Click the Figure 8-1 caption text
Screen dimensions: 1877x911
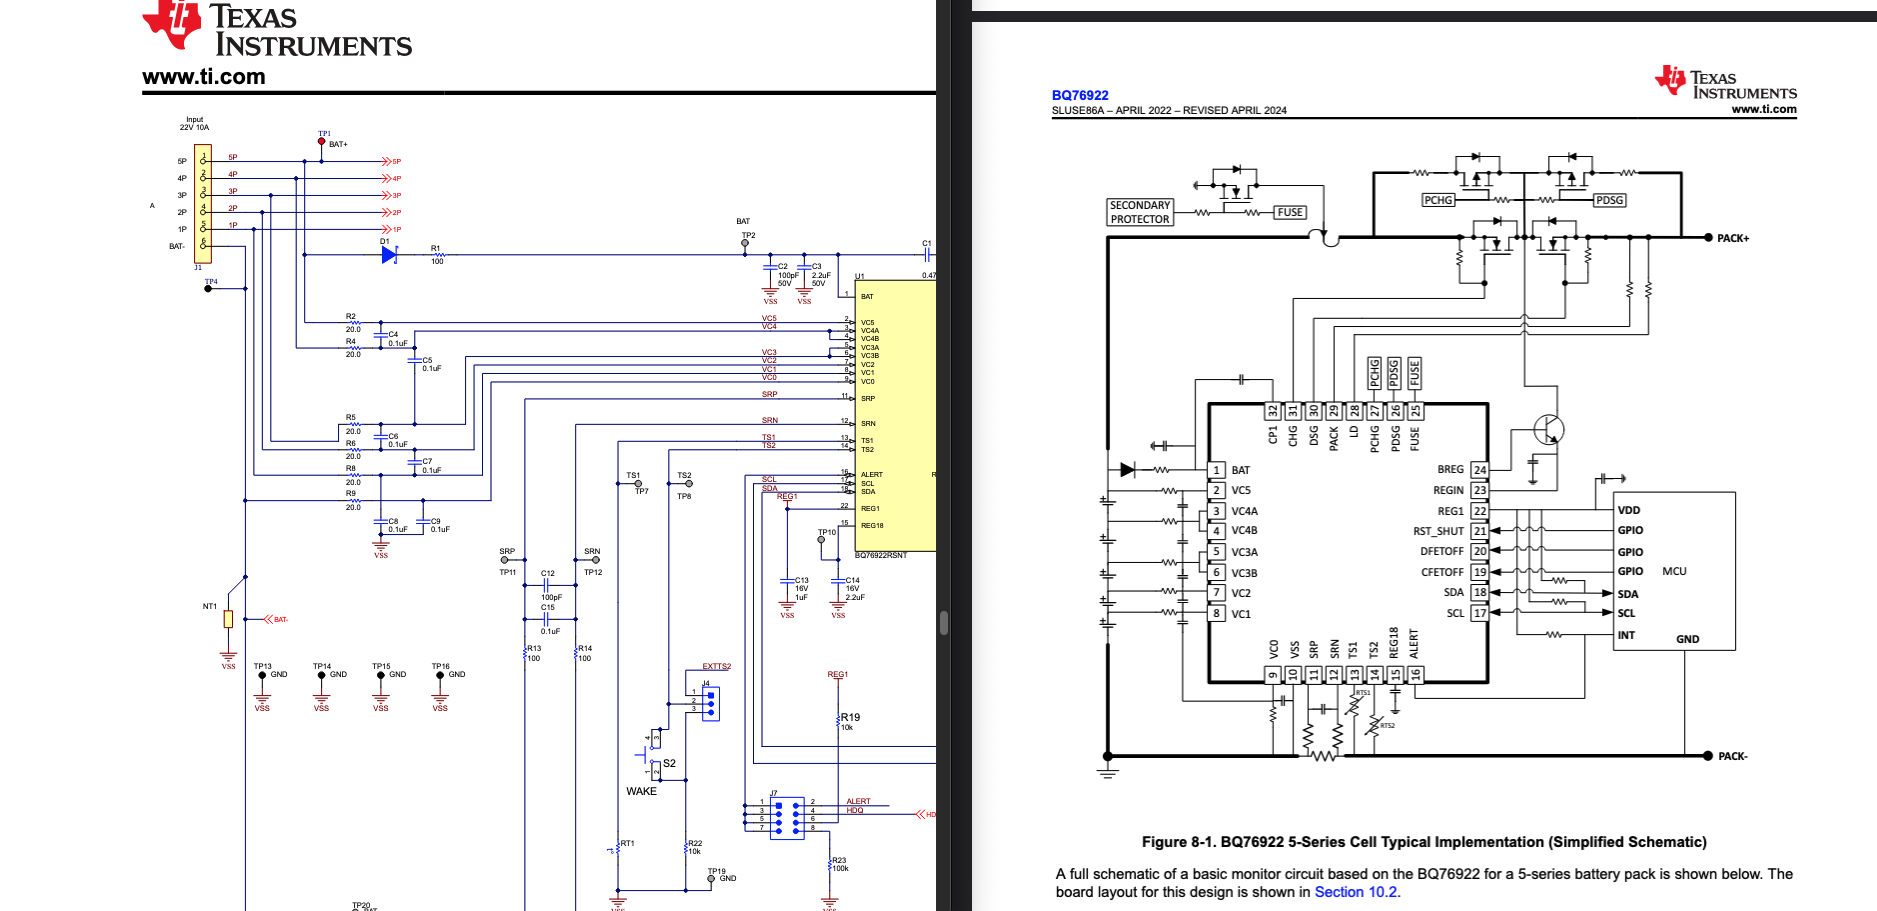coord(1424,842)
